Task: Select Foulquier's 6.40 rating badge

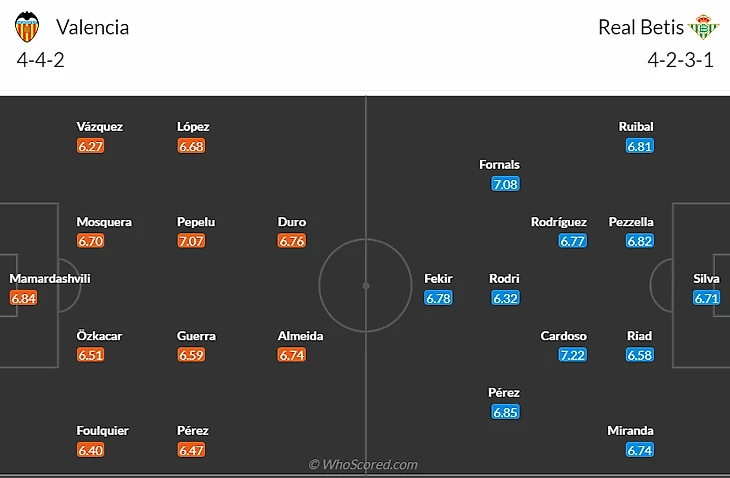Action: coord(91,450)
